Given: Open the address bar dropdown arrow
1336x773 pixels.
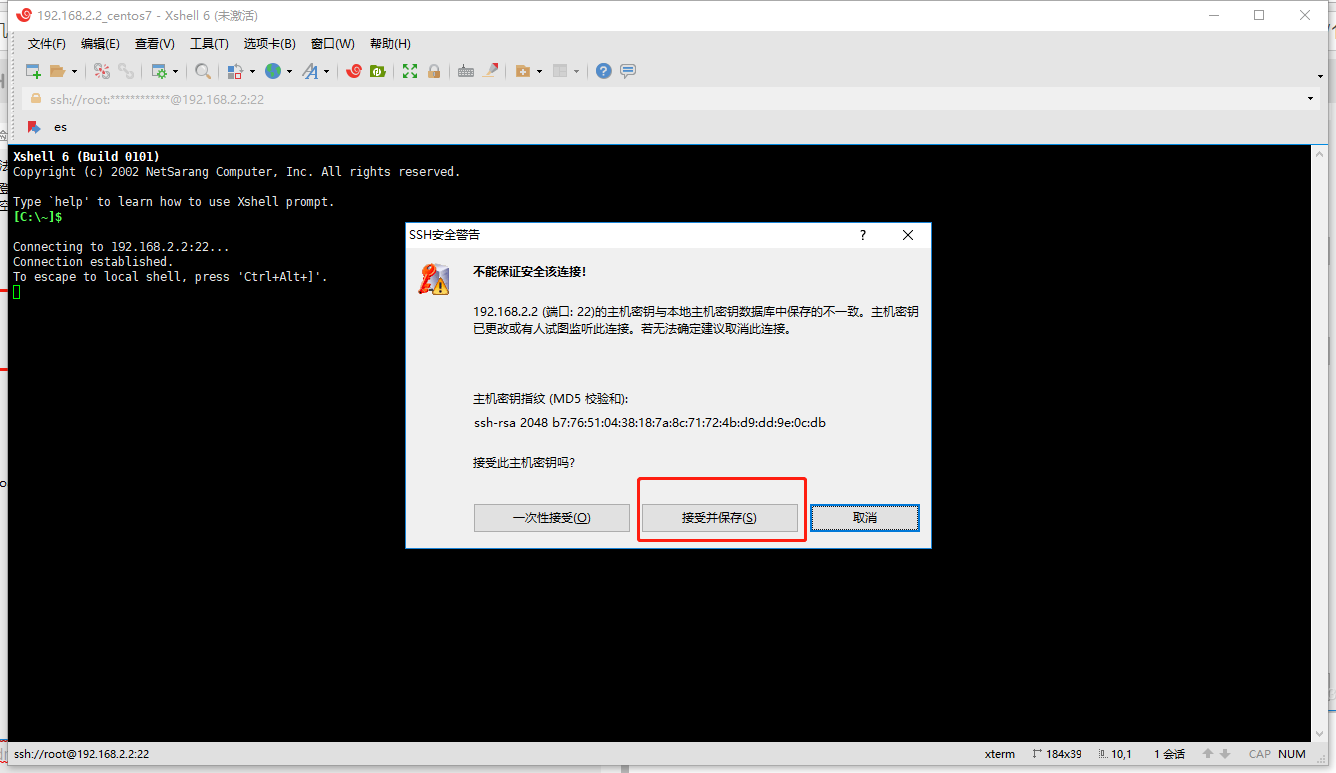Looking at the screenshot, I should [1309, 98].
